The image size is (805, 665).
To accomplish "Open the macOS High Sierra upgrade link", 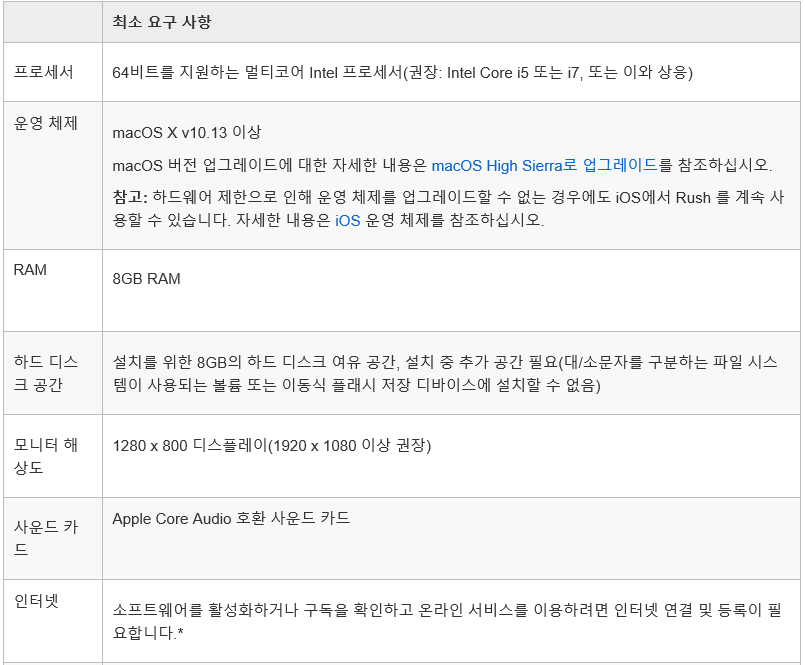I will (x=544, y=165).
